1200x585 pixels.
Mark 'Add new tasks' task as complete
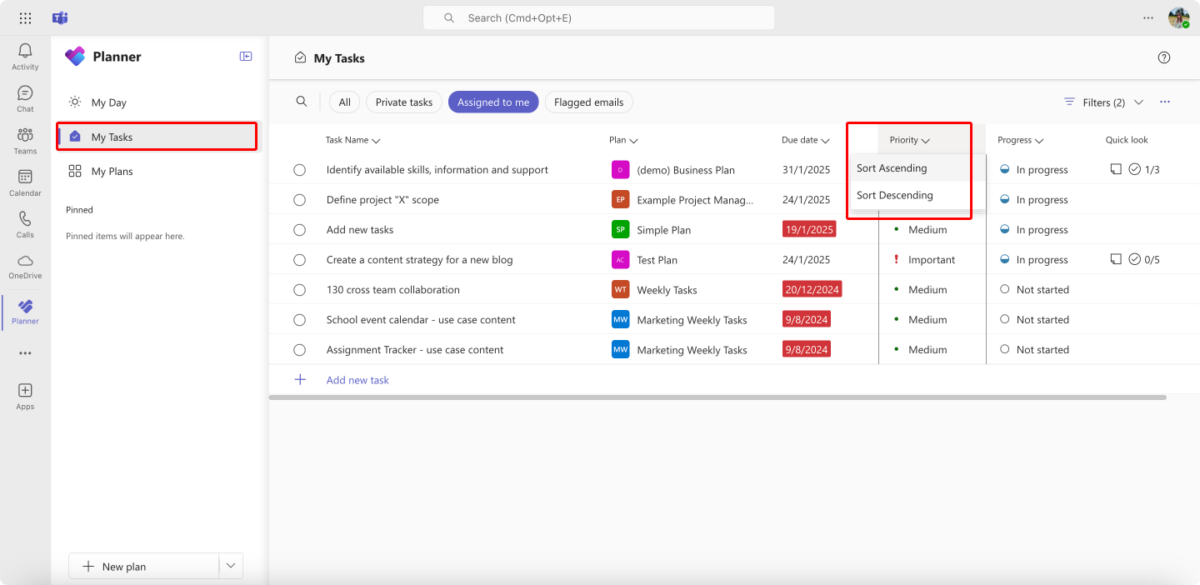tap(299, 229)
